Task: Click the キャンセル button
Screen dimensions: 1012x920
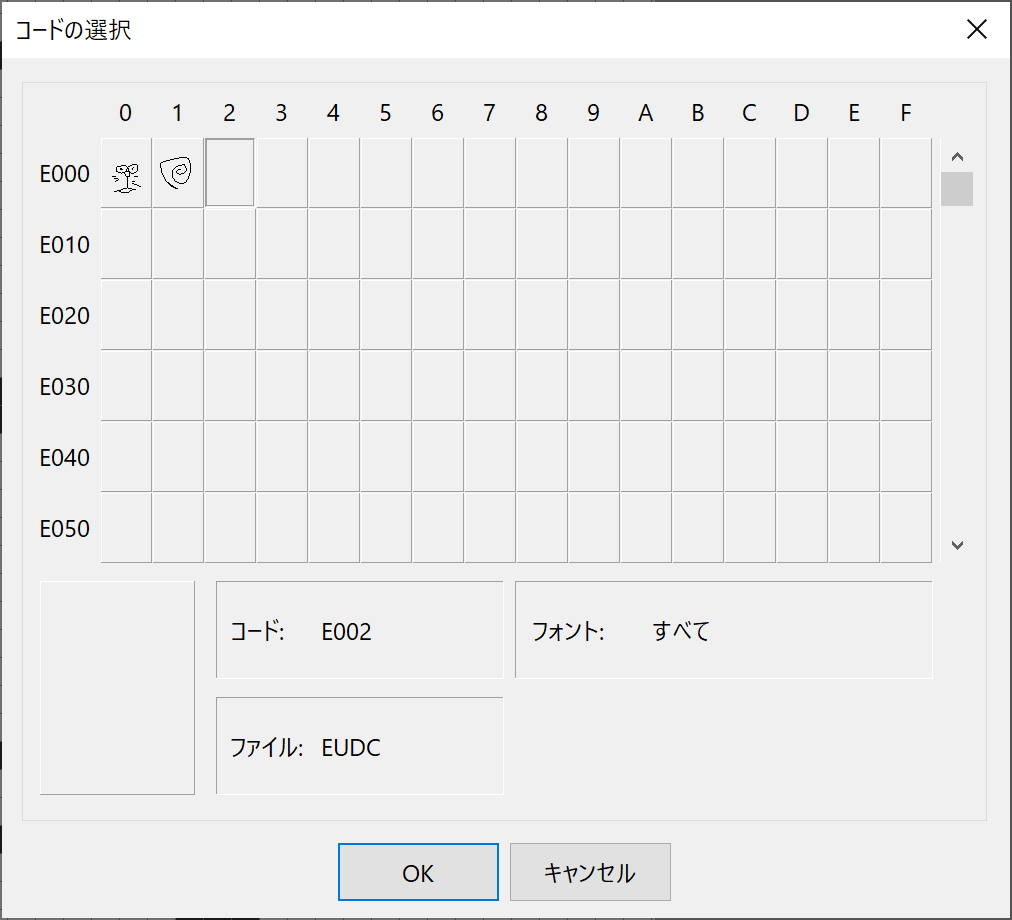Action: tap(589, 871)
